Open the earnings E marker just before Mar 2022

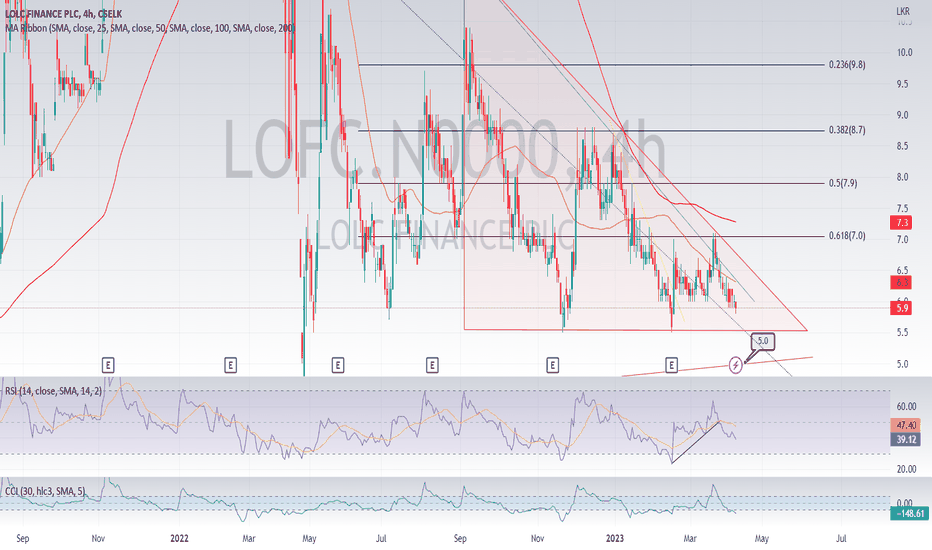pyautogui.click(x=231, y=365)
